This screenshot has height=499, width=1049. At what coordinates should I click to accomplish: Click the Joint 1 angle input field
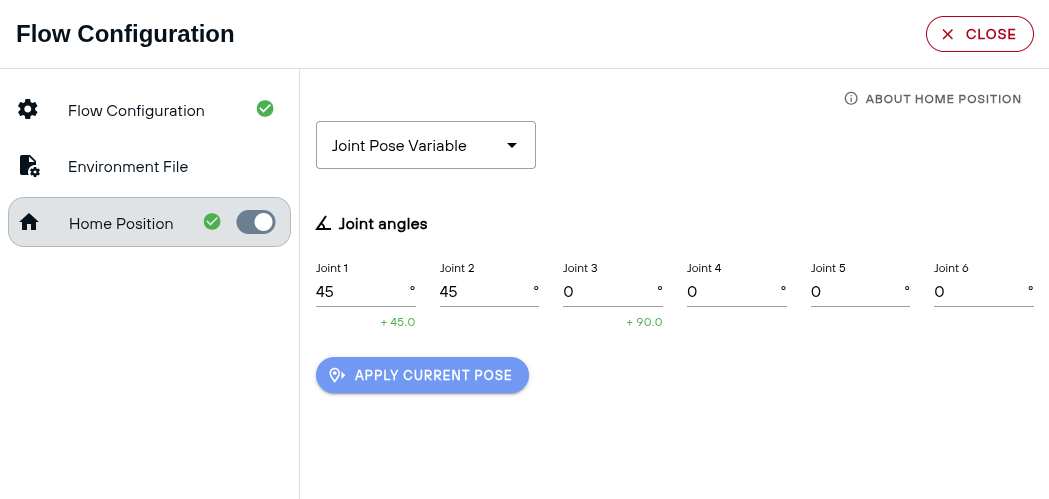pyautogui.click(x=365, y=292)
